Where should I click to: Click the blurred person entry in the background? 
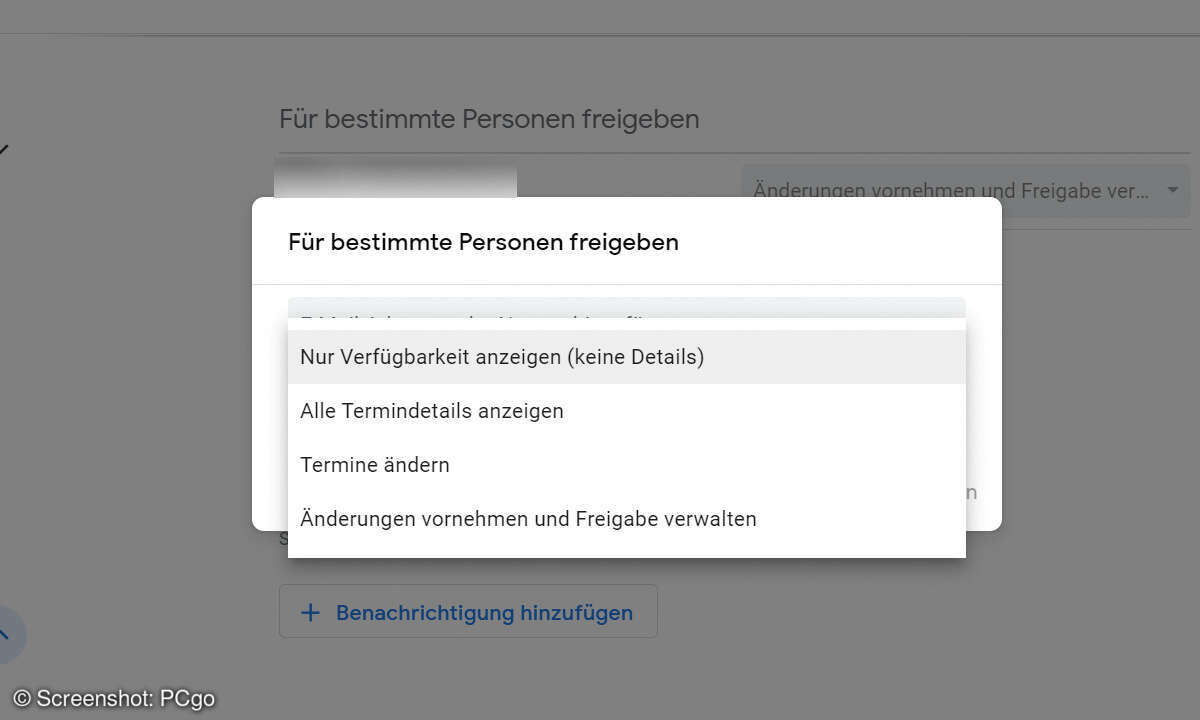coord(396,178)
